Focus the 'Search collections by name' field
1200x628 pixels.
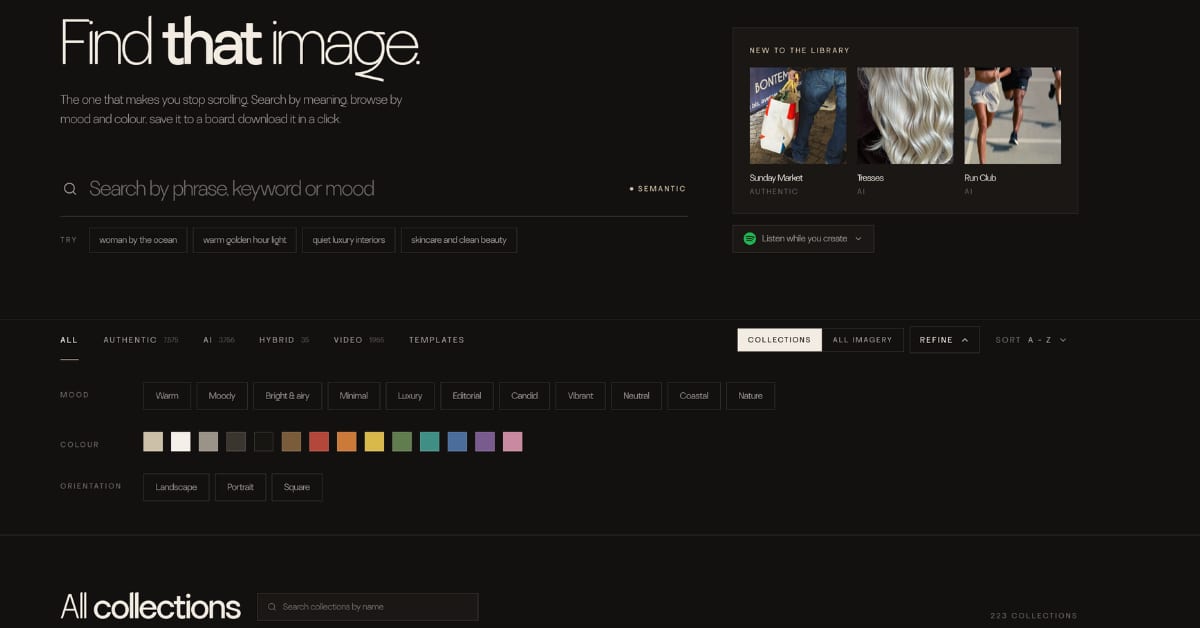click(x=368, y=607)
